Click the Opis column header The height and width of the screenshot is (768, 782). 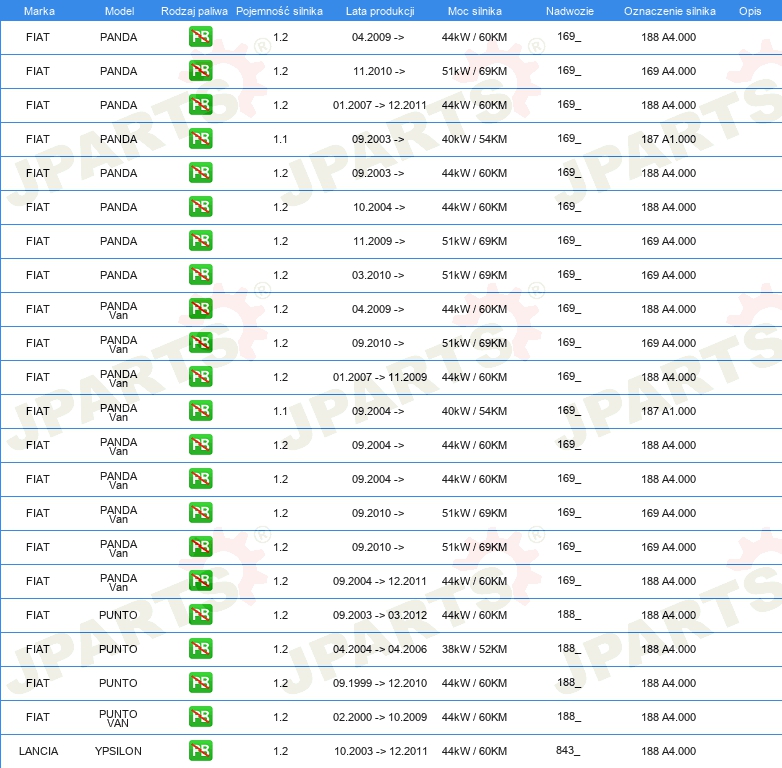750,11
